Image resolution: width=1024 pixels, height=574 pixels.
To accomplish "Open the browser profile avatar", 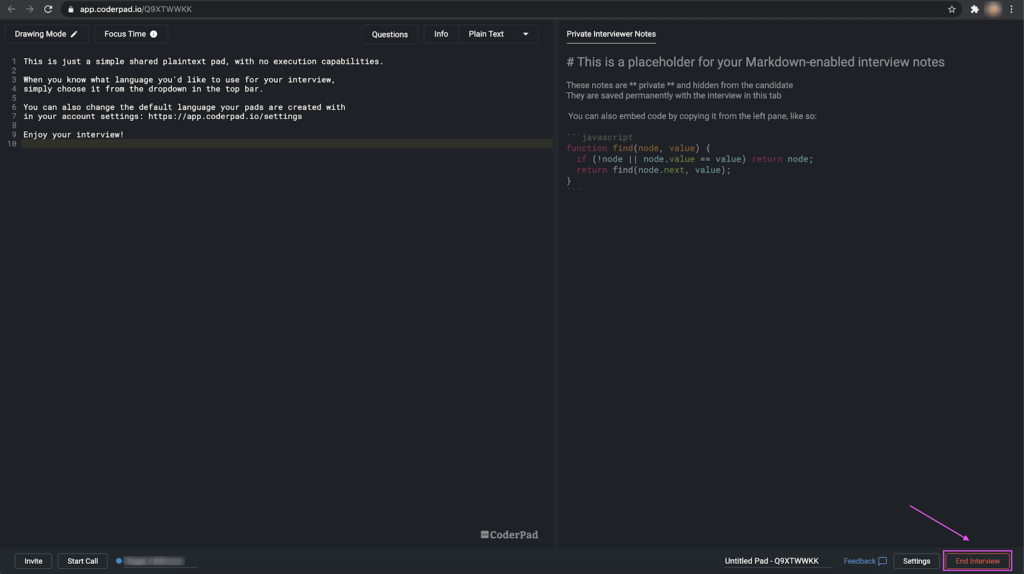I will pyautogui.click(x=993, y=9).
